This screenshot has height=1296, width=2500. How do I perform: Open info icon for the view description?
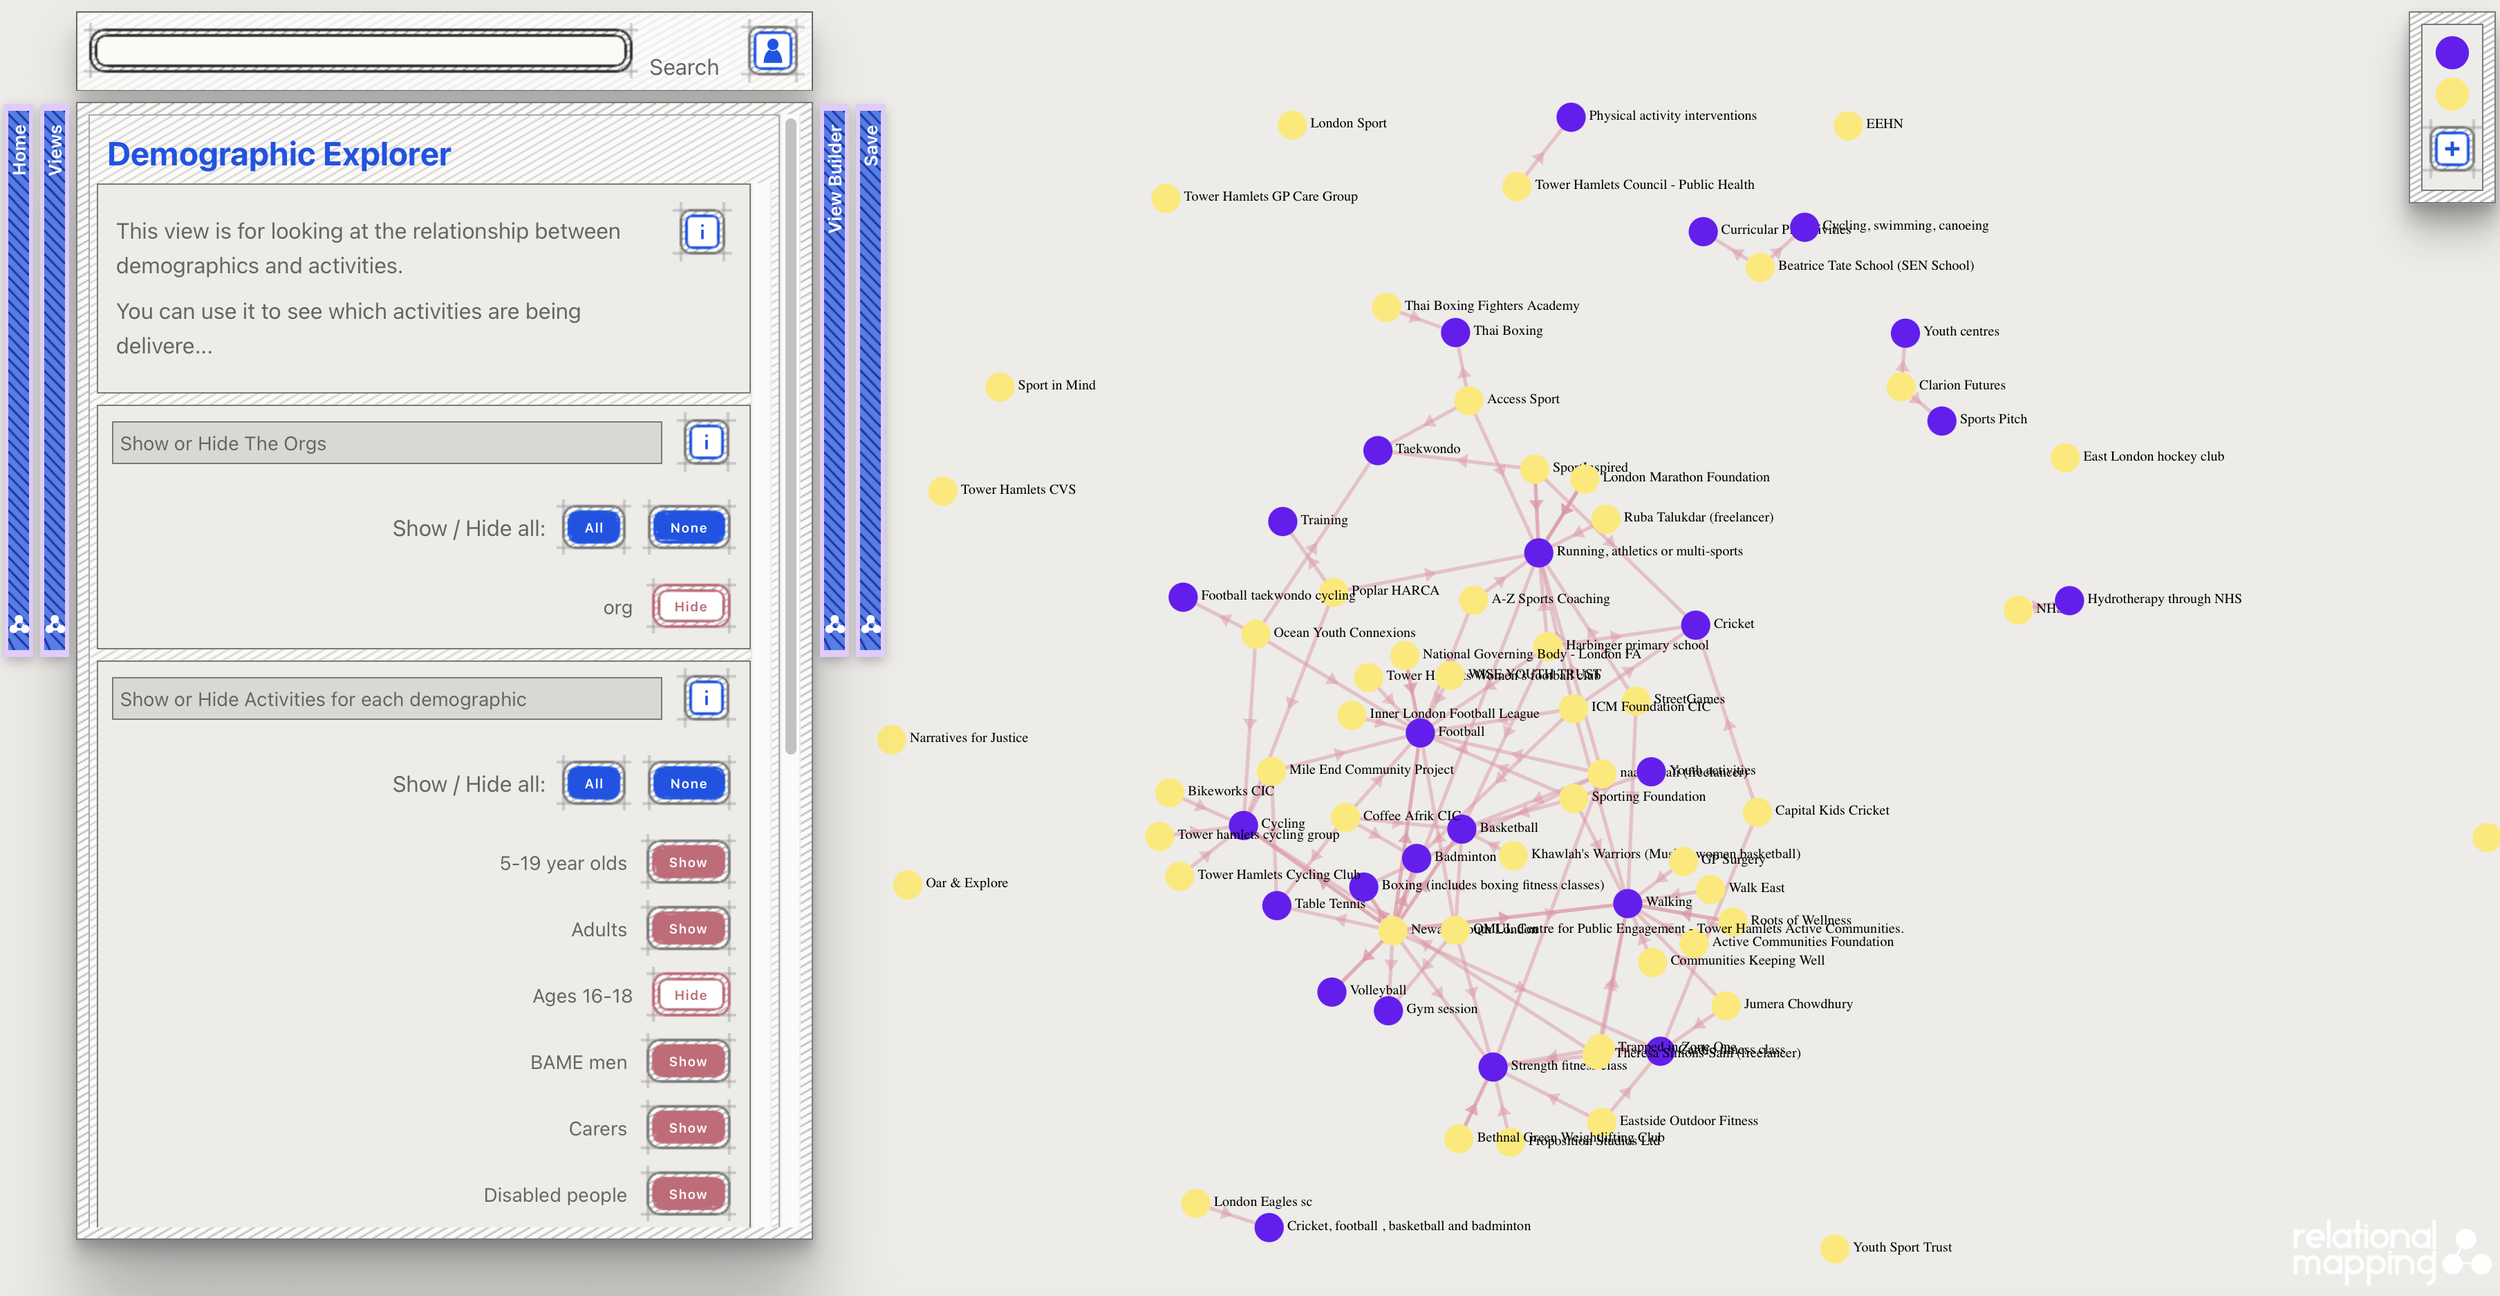702,232
